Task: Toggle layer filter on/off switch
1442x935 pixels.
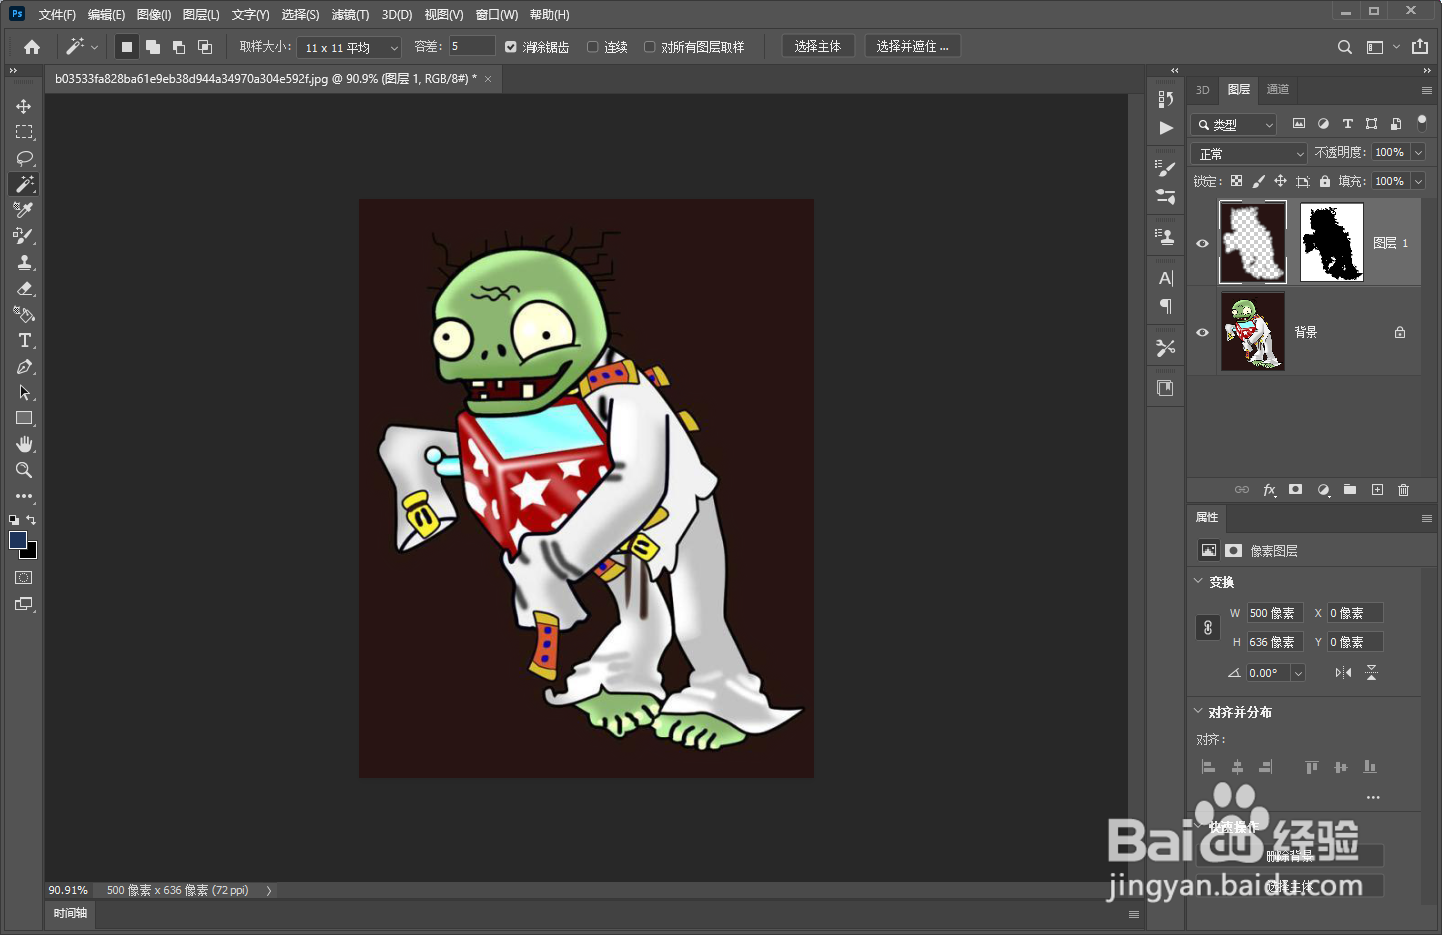Action: point(1422,123)
